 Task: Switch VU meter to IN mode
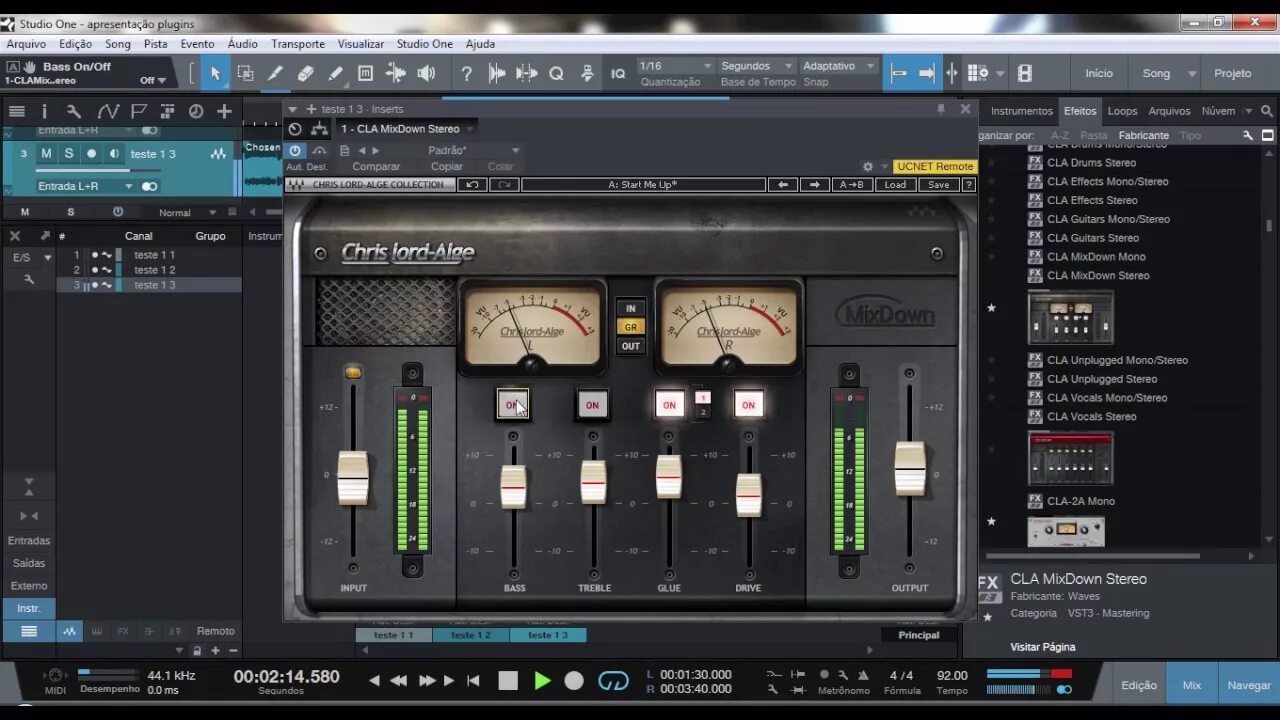[630, 308]
